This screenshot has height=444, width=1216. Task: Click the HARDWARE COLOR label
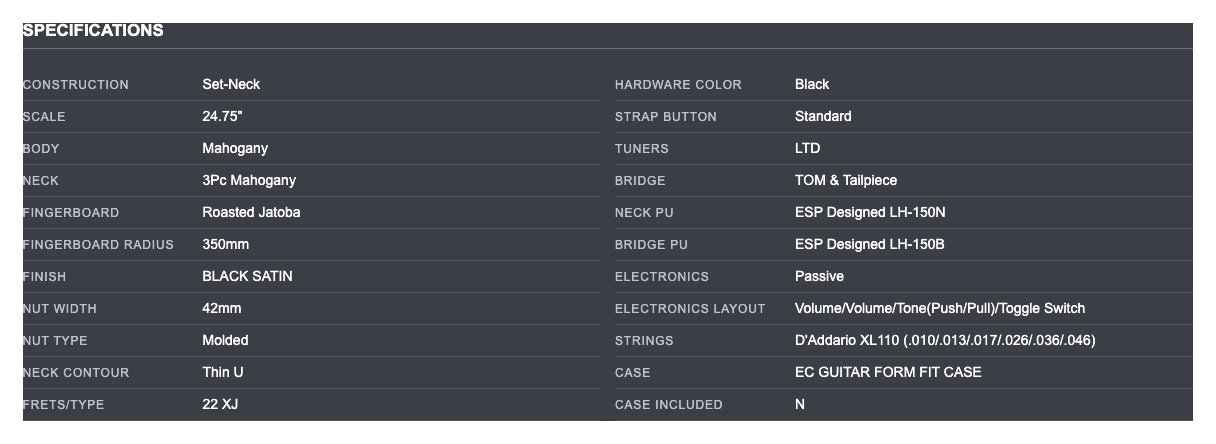pos(678,85)
